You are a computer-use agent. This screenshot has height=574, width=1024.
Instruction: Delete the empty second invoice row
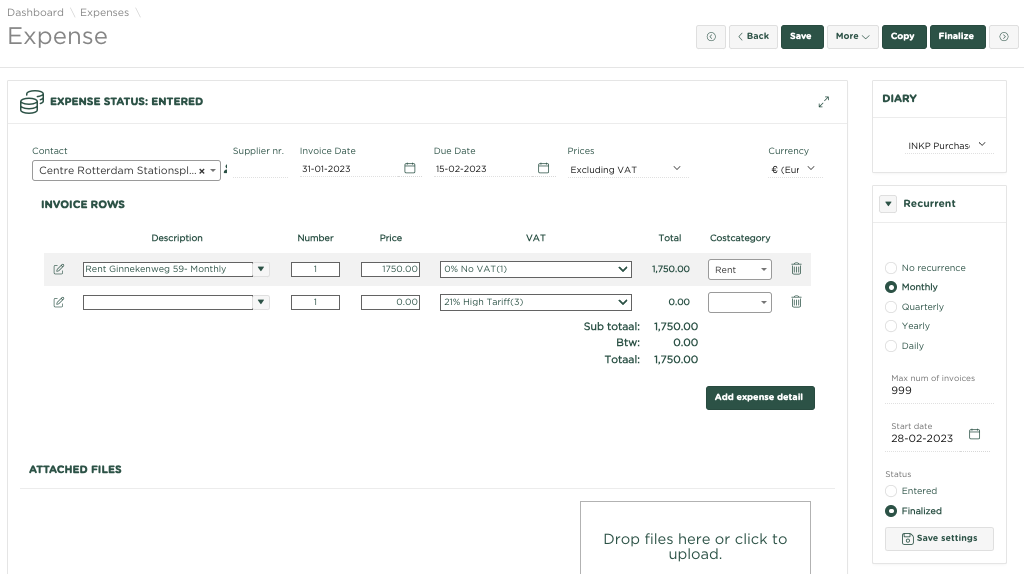796,302
